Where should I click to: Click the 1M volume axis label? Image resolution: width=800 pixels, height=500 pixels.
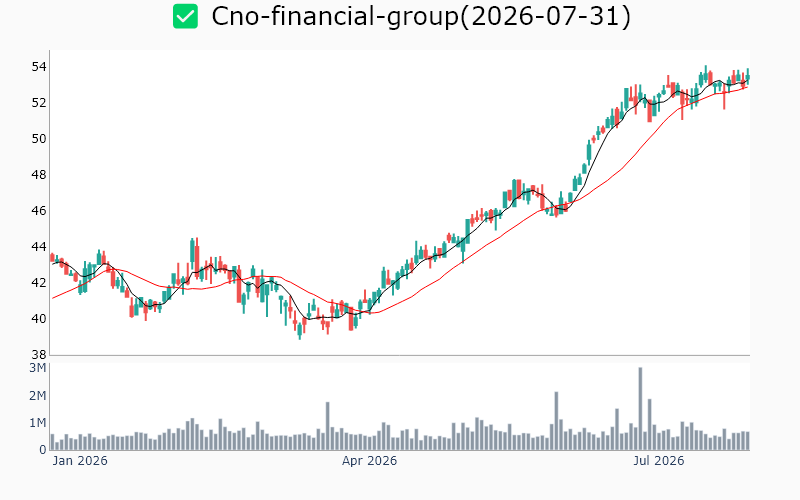[x=37, y=423]
